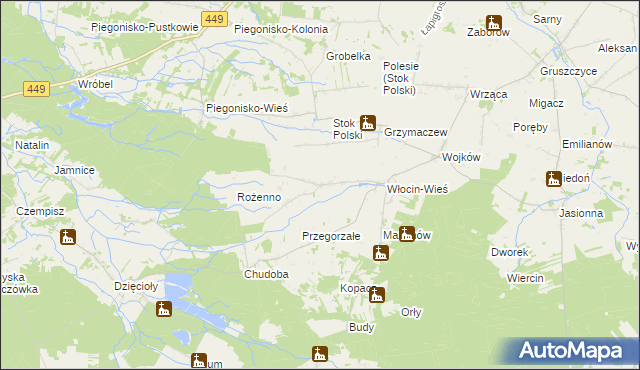Viewport: 640px width, 370px height.
Task: Click the Grobelka place name
Action: (348, 56)
